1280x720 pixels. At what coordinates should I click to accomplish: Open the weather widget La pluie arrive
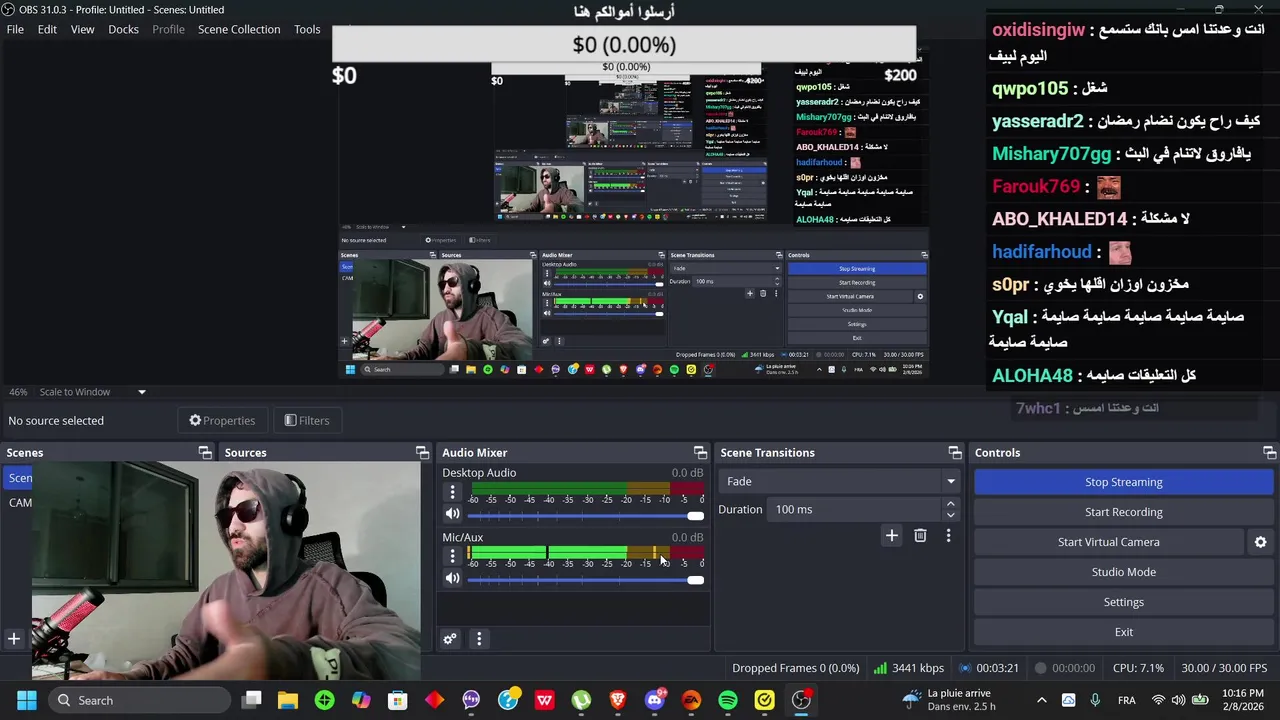[948, 700]
